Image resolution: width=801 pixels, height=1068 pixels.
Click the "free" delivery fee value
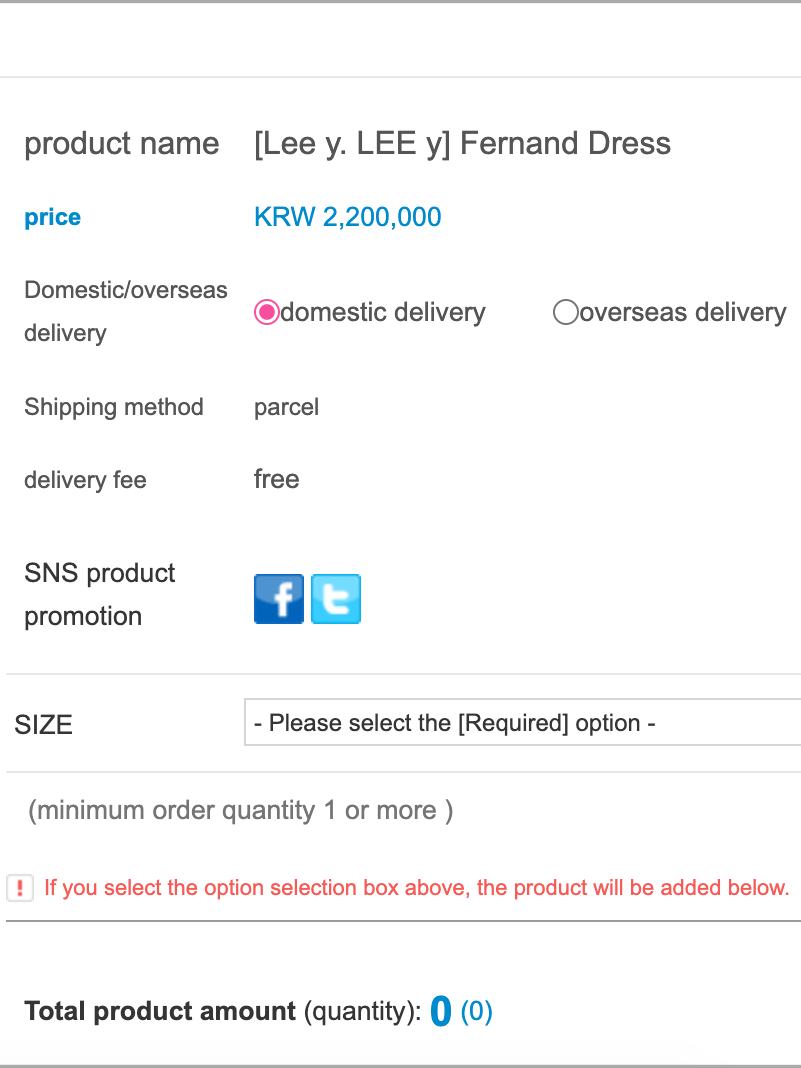(x=276, y=479)
